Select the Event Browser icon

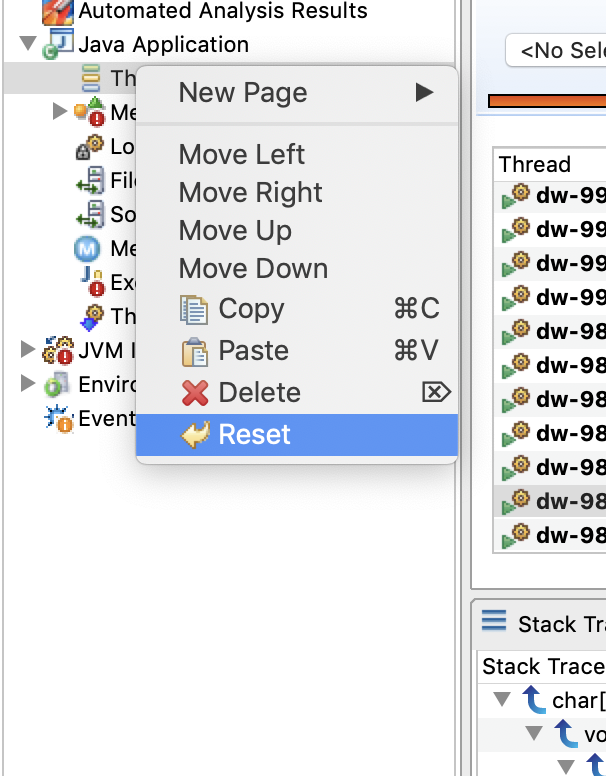(59, 419)
